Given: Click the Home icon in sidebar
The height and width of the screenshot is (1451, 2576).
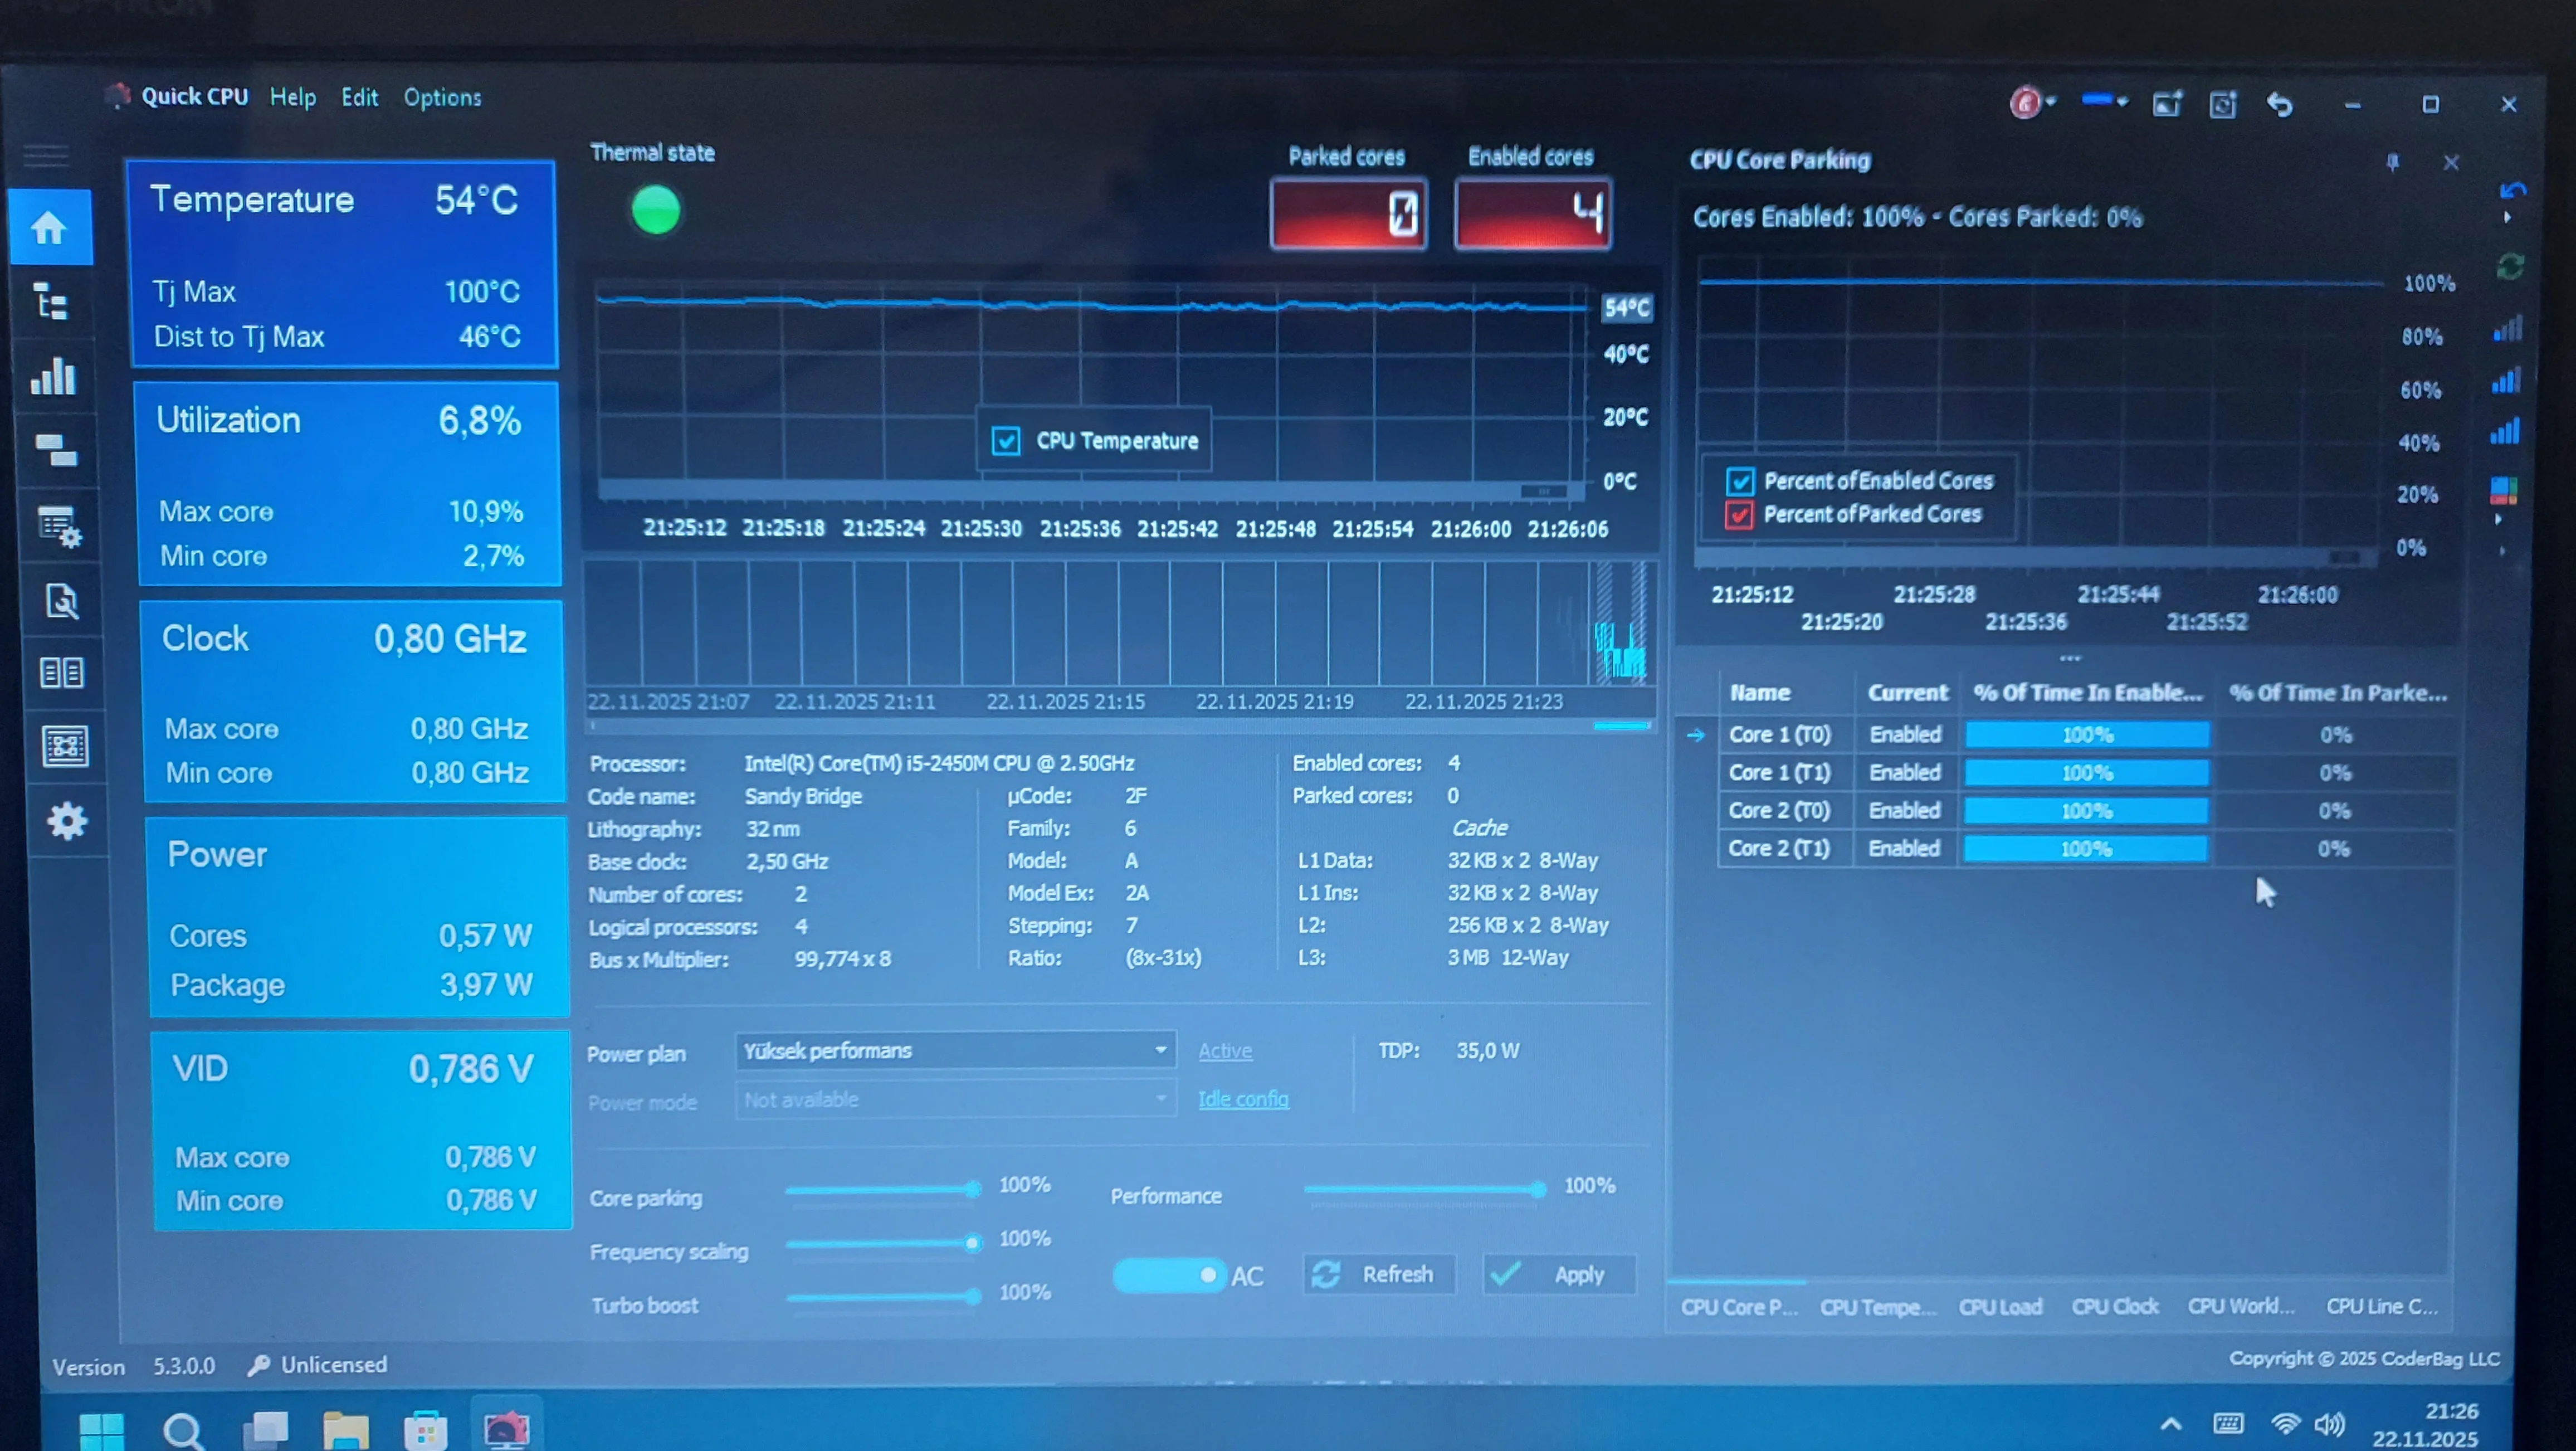Looking at the screenshot, I should coord(49,228).
